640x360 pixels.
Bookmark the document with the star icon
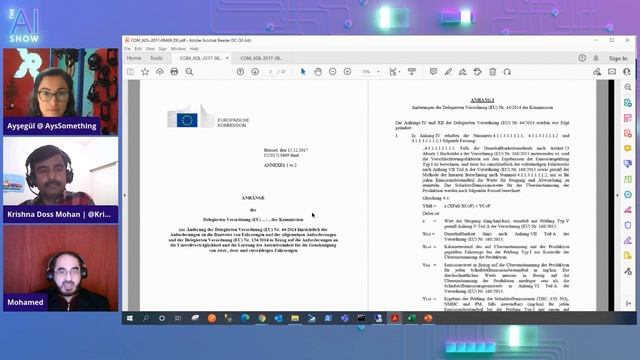coord(145,72)
